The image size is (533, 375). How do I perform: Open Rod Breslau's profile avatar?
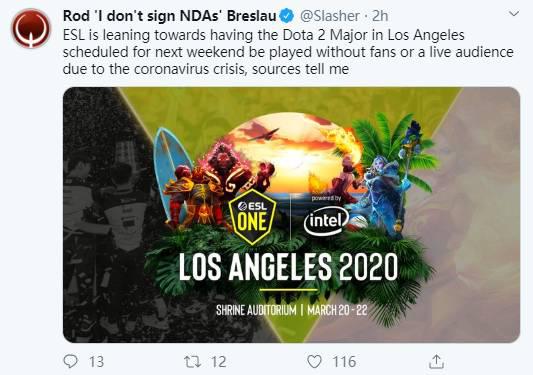31,29
